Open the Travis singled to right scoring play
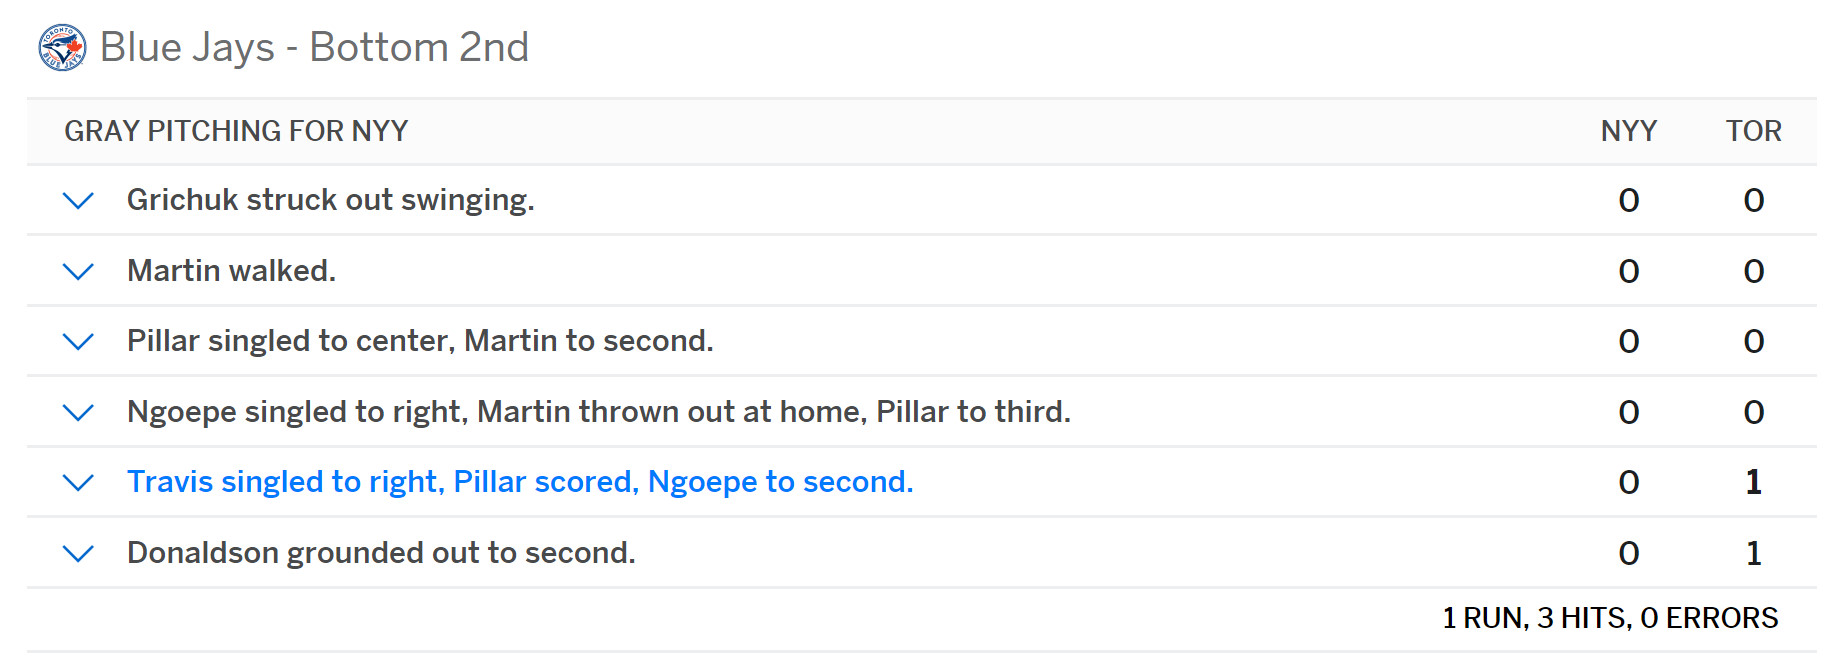 tap(520, 482)
